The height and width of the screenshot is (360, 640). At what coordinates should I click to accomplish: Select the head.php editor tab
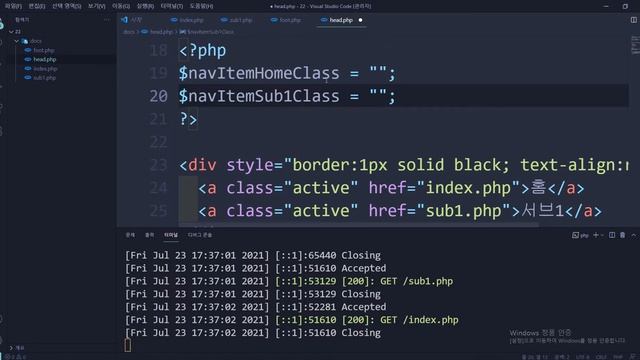tap(341, 20)
